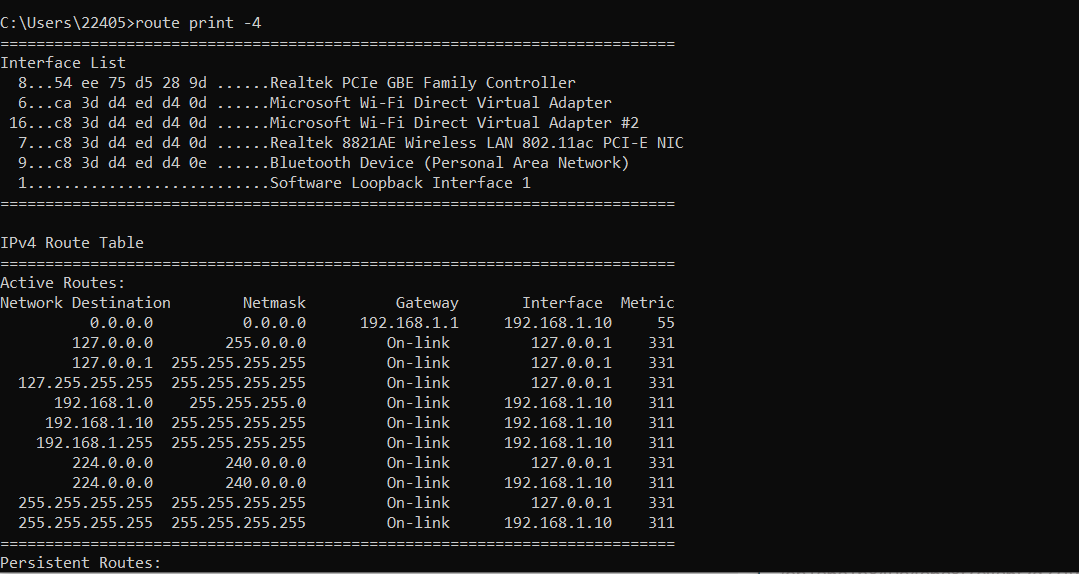The height and width of the screenshot is (574, 1079).
Task: Click the 'IPv4 Route Table' heading
Action: click(72, 243)
